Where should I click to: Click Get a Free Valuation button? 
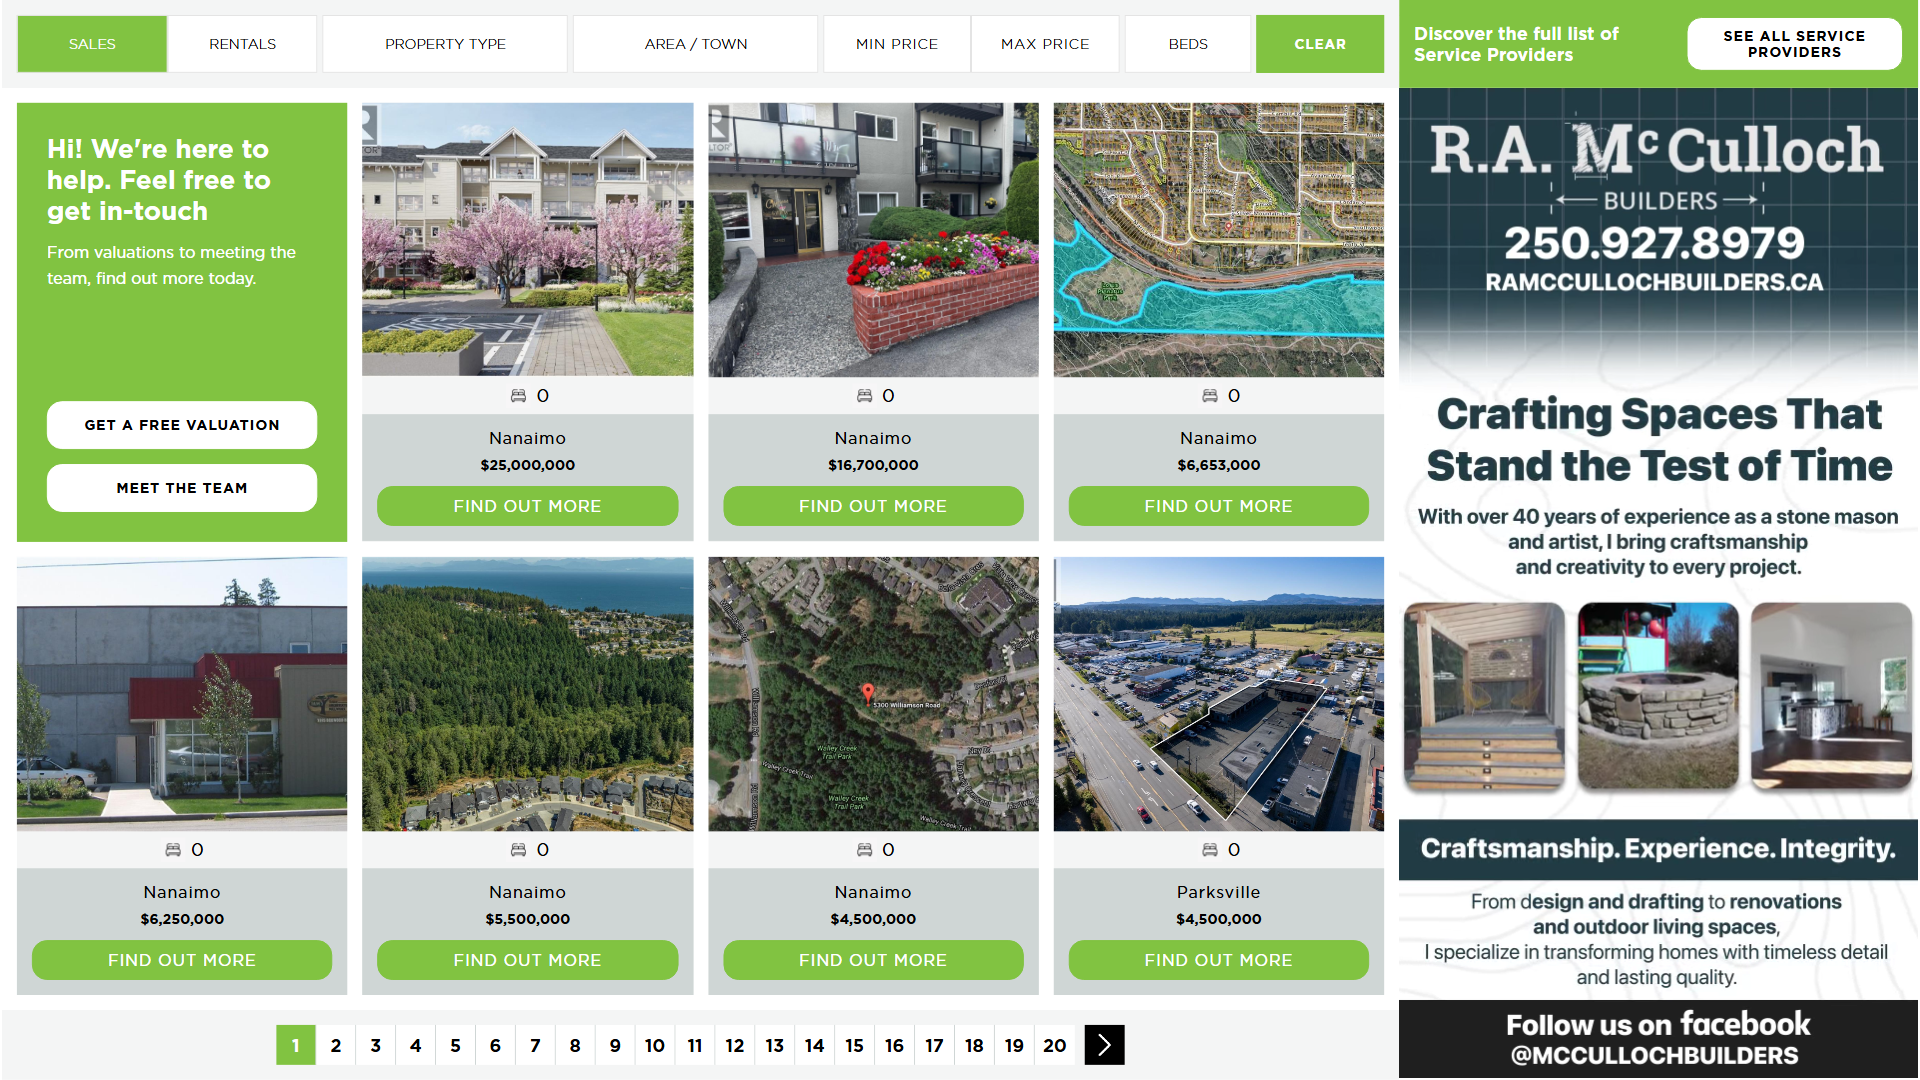coord(182,425)
